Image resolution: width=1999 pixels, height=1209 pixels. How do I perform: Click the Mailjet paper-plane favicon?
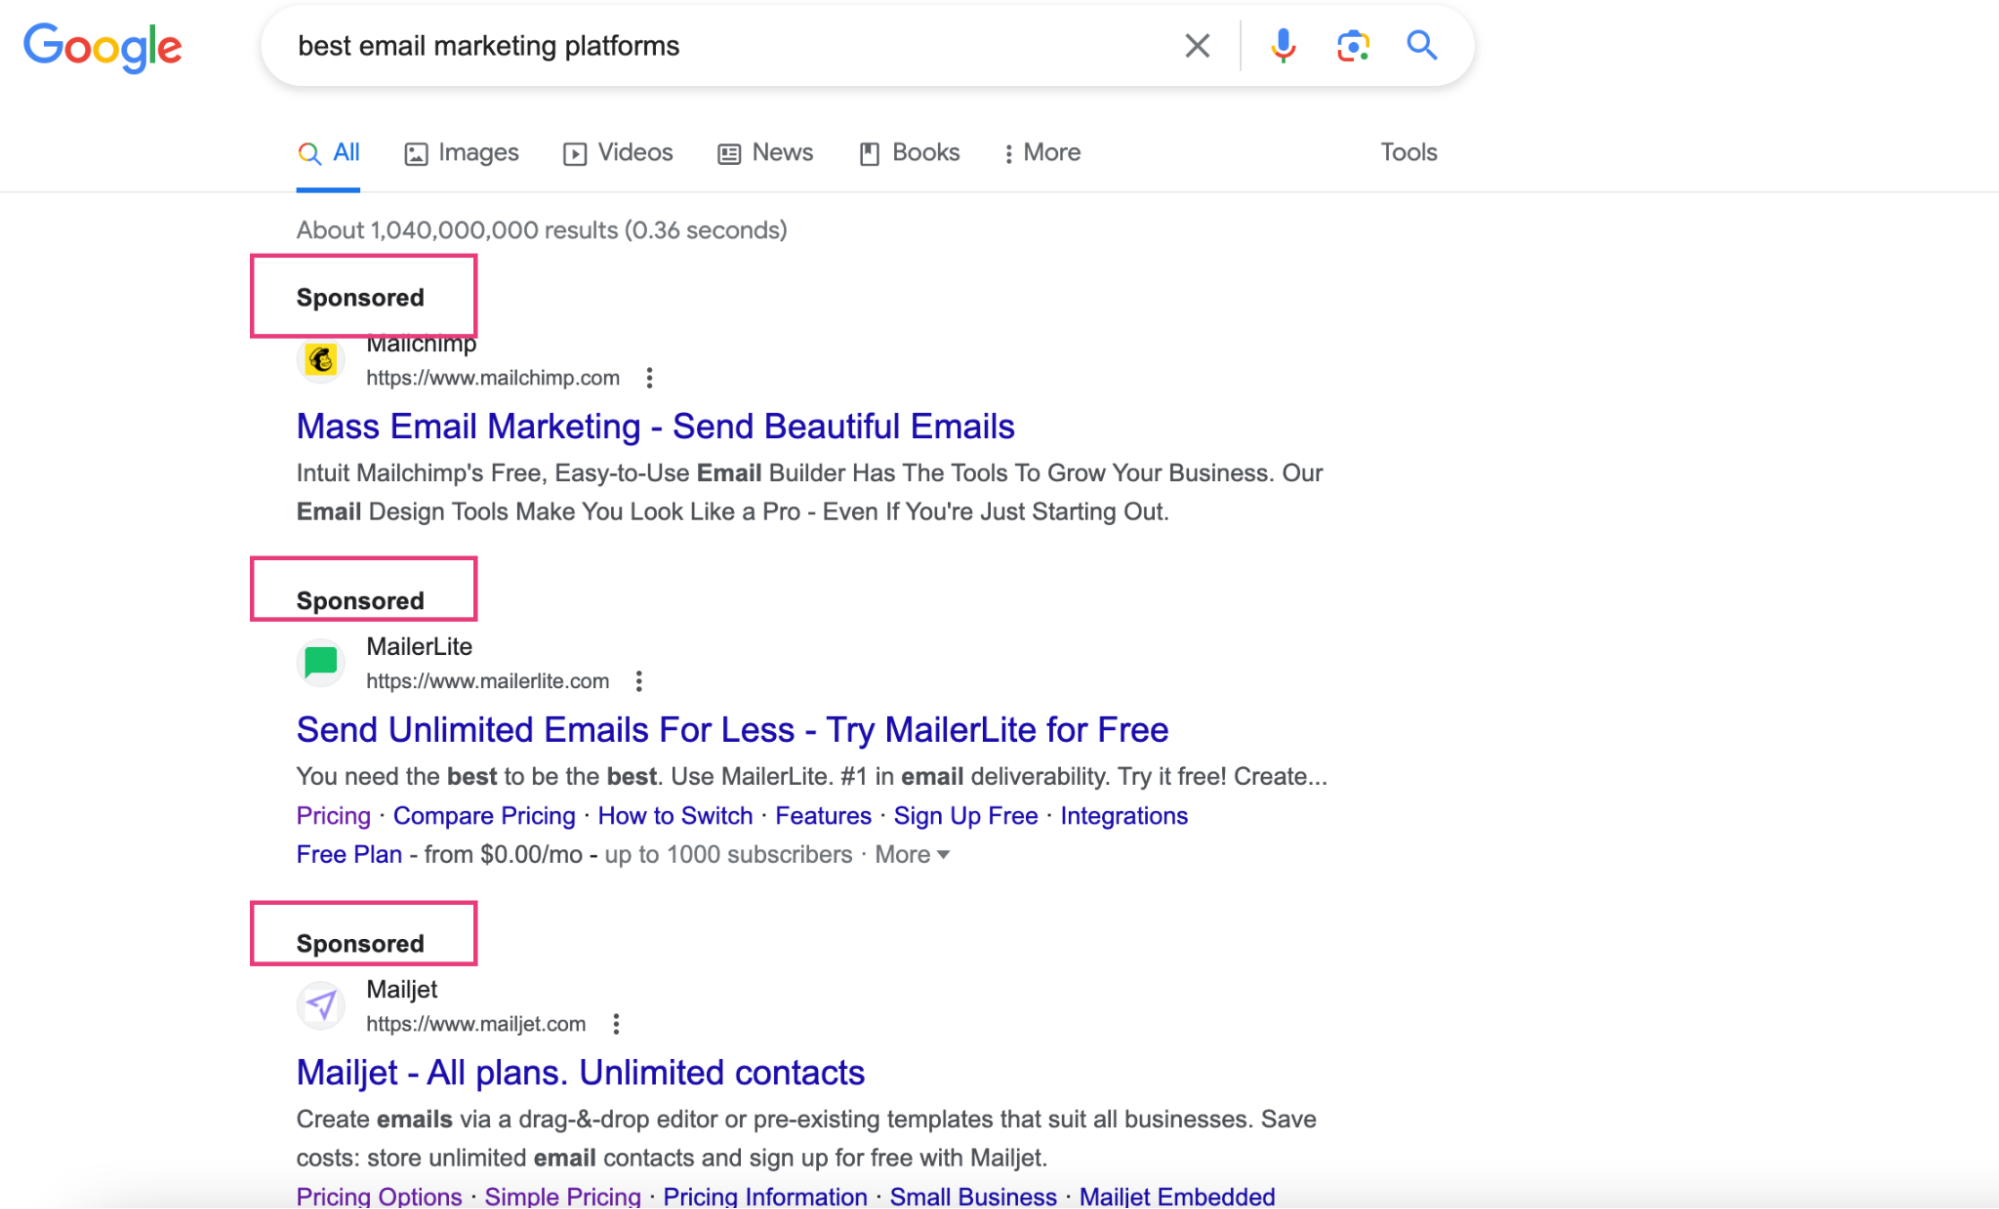coord(321,1005)
